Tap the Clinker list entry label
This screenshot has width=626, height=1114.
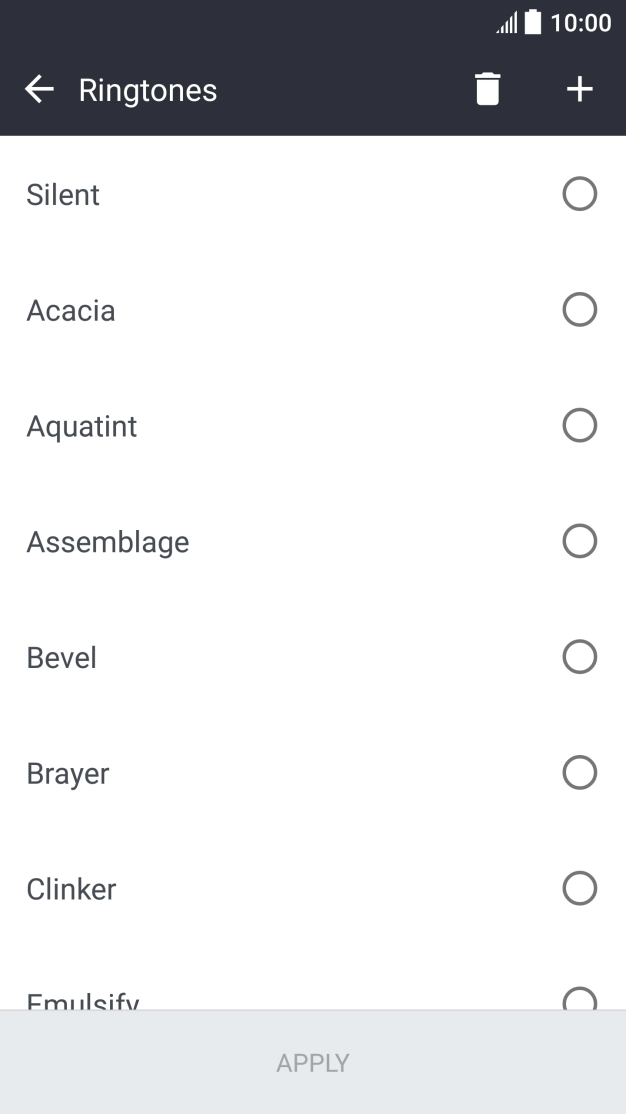click(71, 888)
